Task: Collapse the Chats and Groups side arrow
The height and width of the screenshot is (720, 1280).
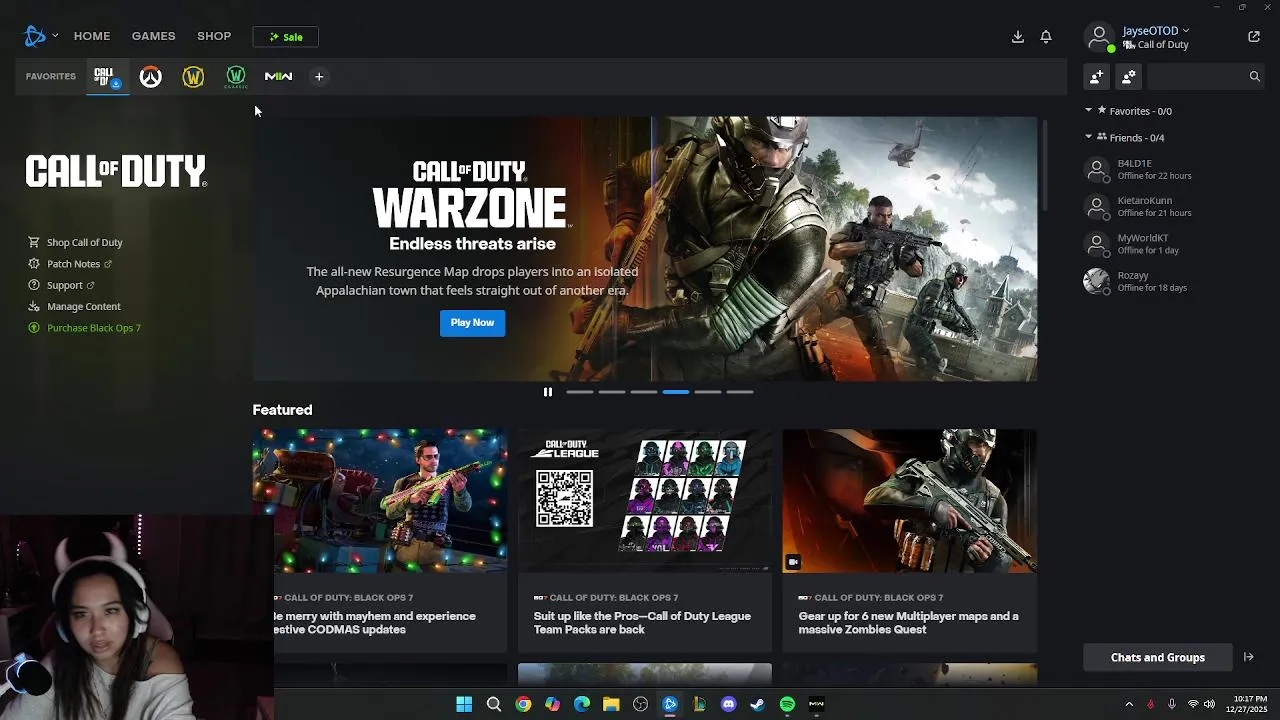Action: [x=1248, y=657]
